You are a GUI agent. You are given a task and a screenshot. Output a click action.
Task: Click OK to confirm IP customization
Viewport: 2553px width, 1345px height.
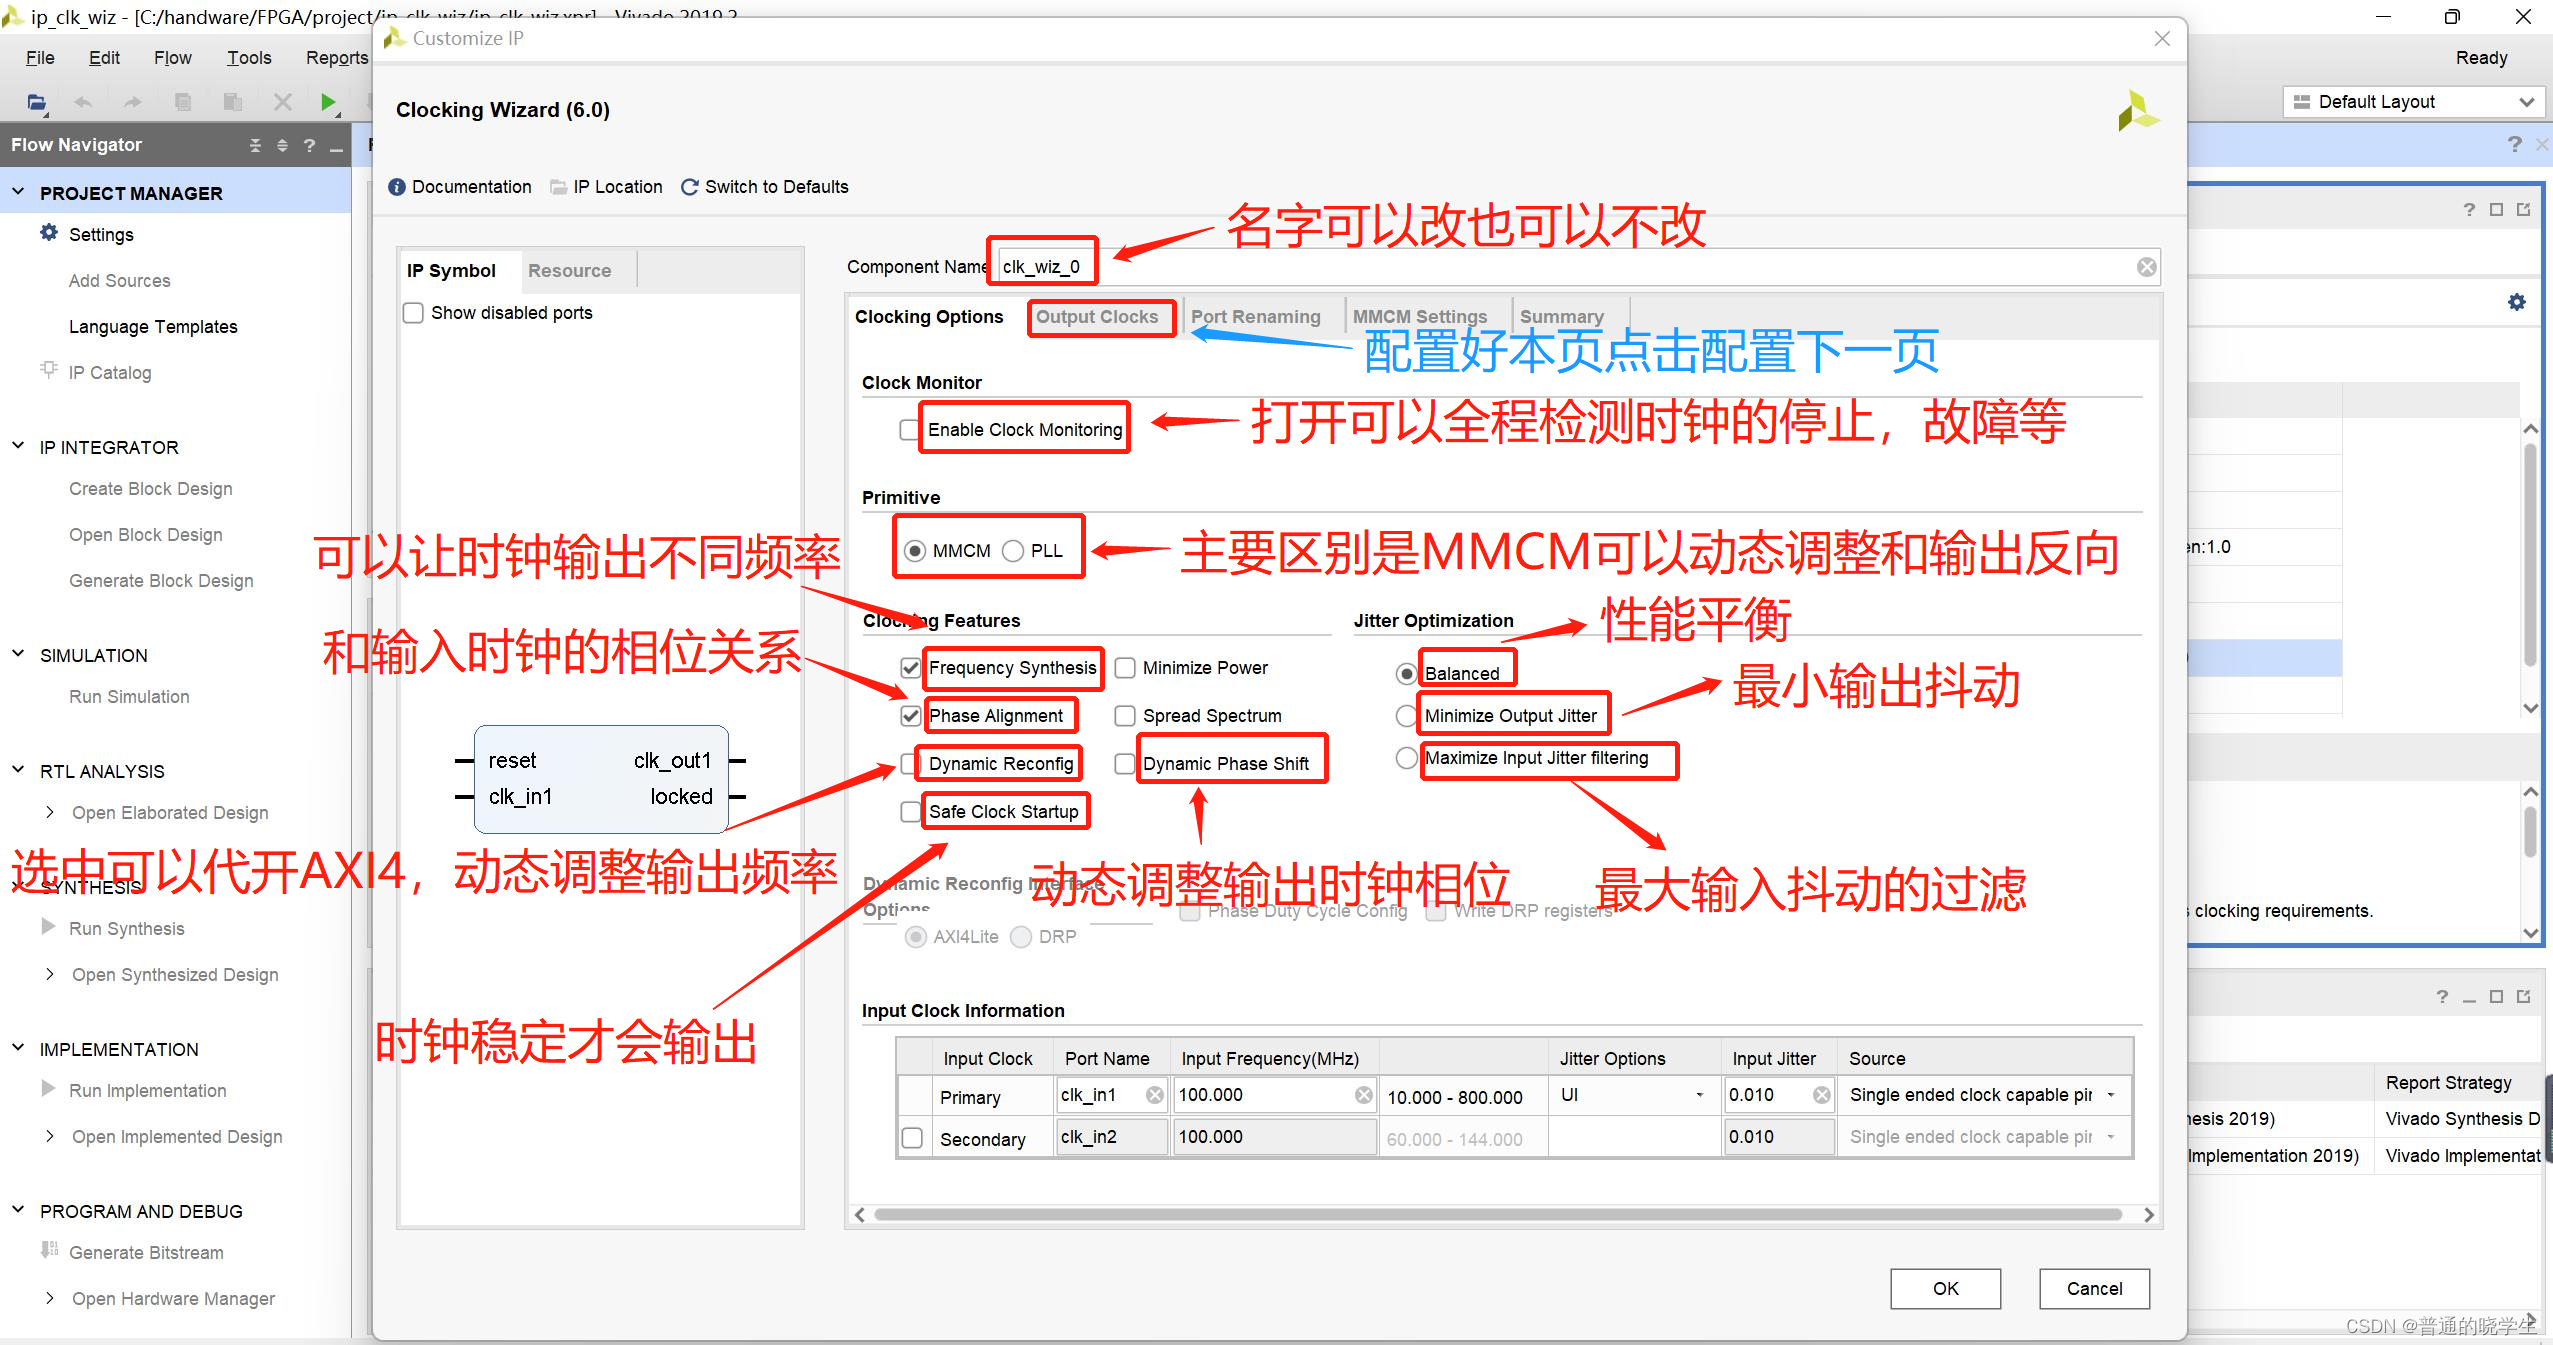coord(1944,1288)
